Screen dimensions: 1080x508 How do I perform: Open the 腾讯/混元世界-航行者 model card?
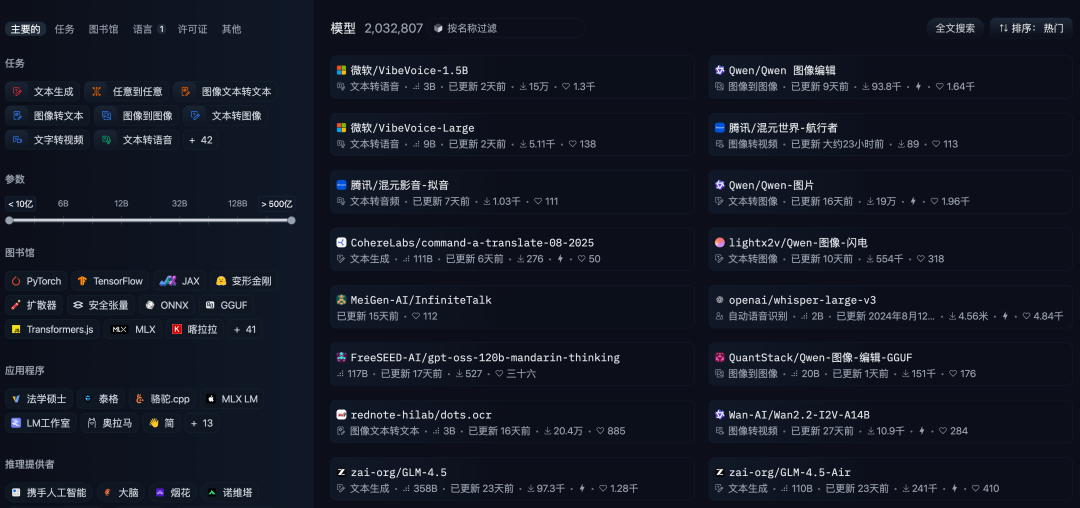click(x=891, y=135)
